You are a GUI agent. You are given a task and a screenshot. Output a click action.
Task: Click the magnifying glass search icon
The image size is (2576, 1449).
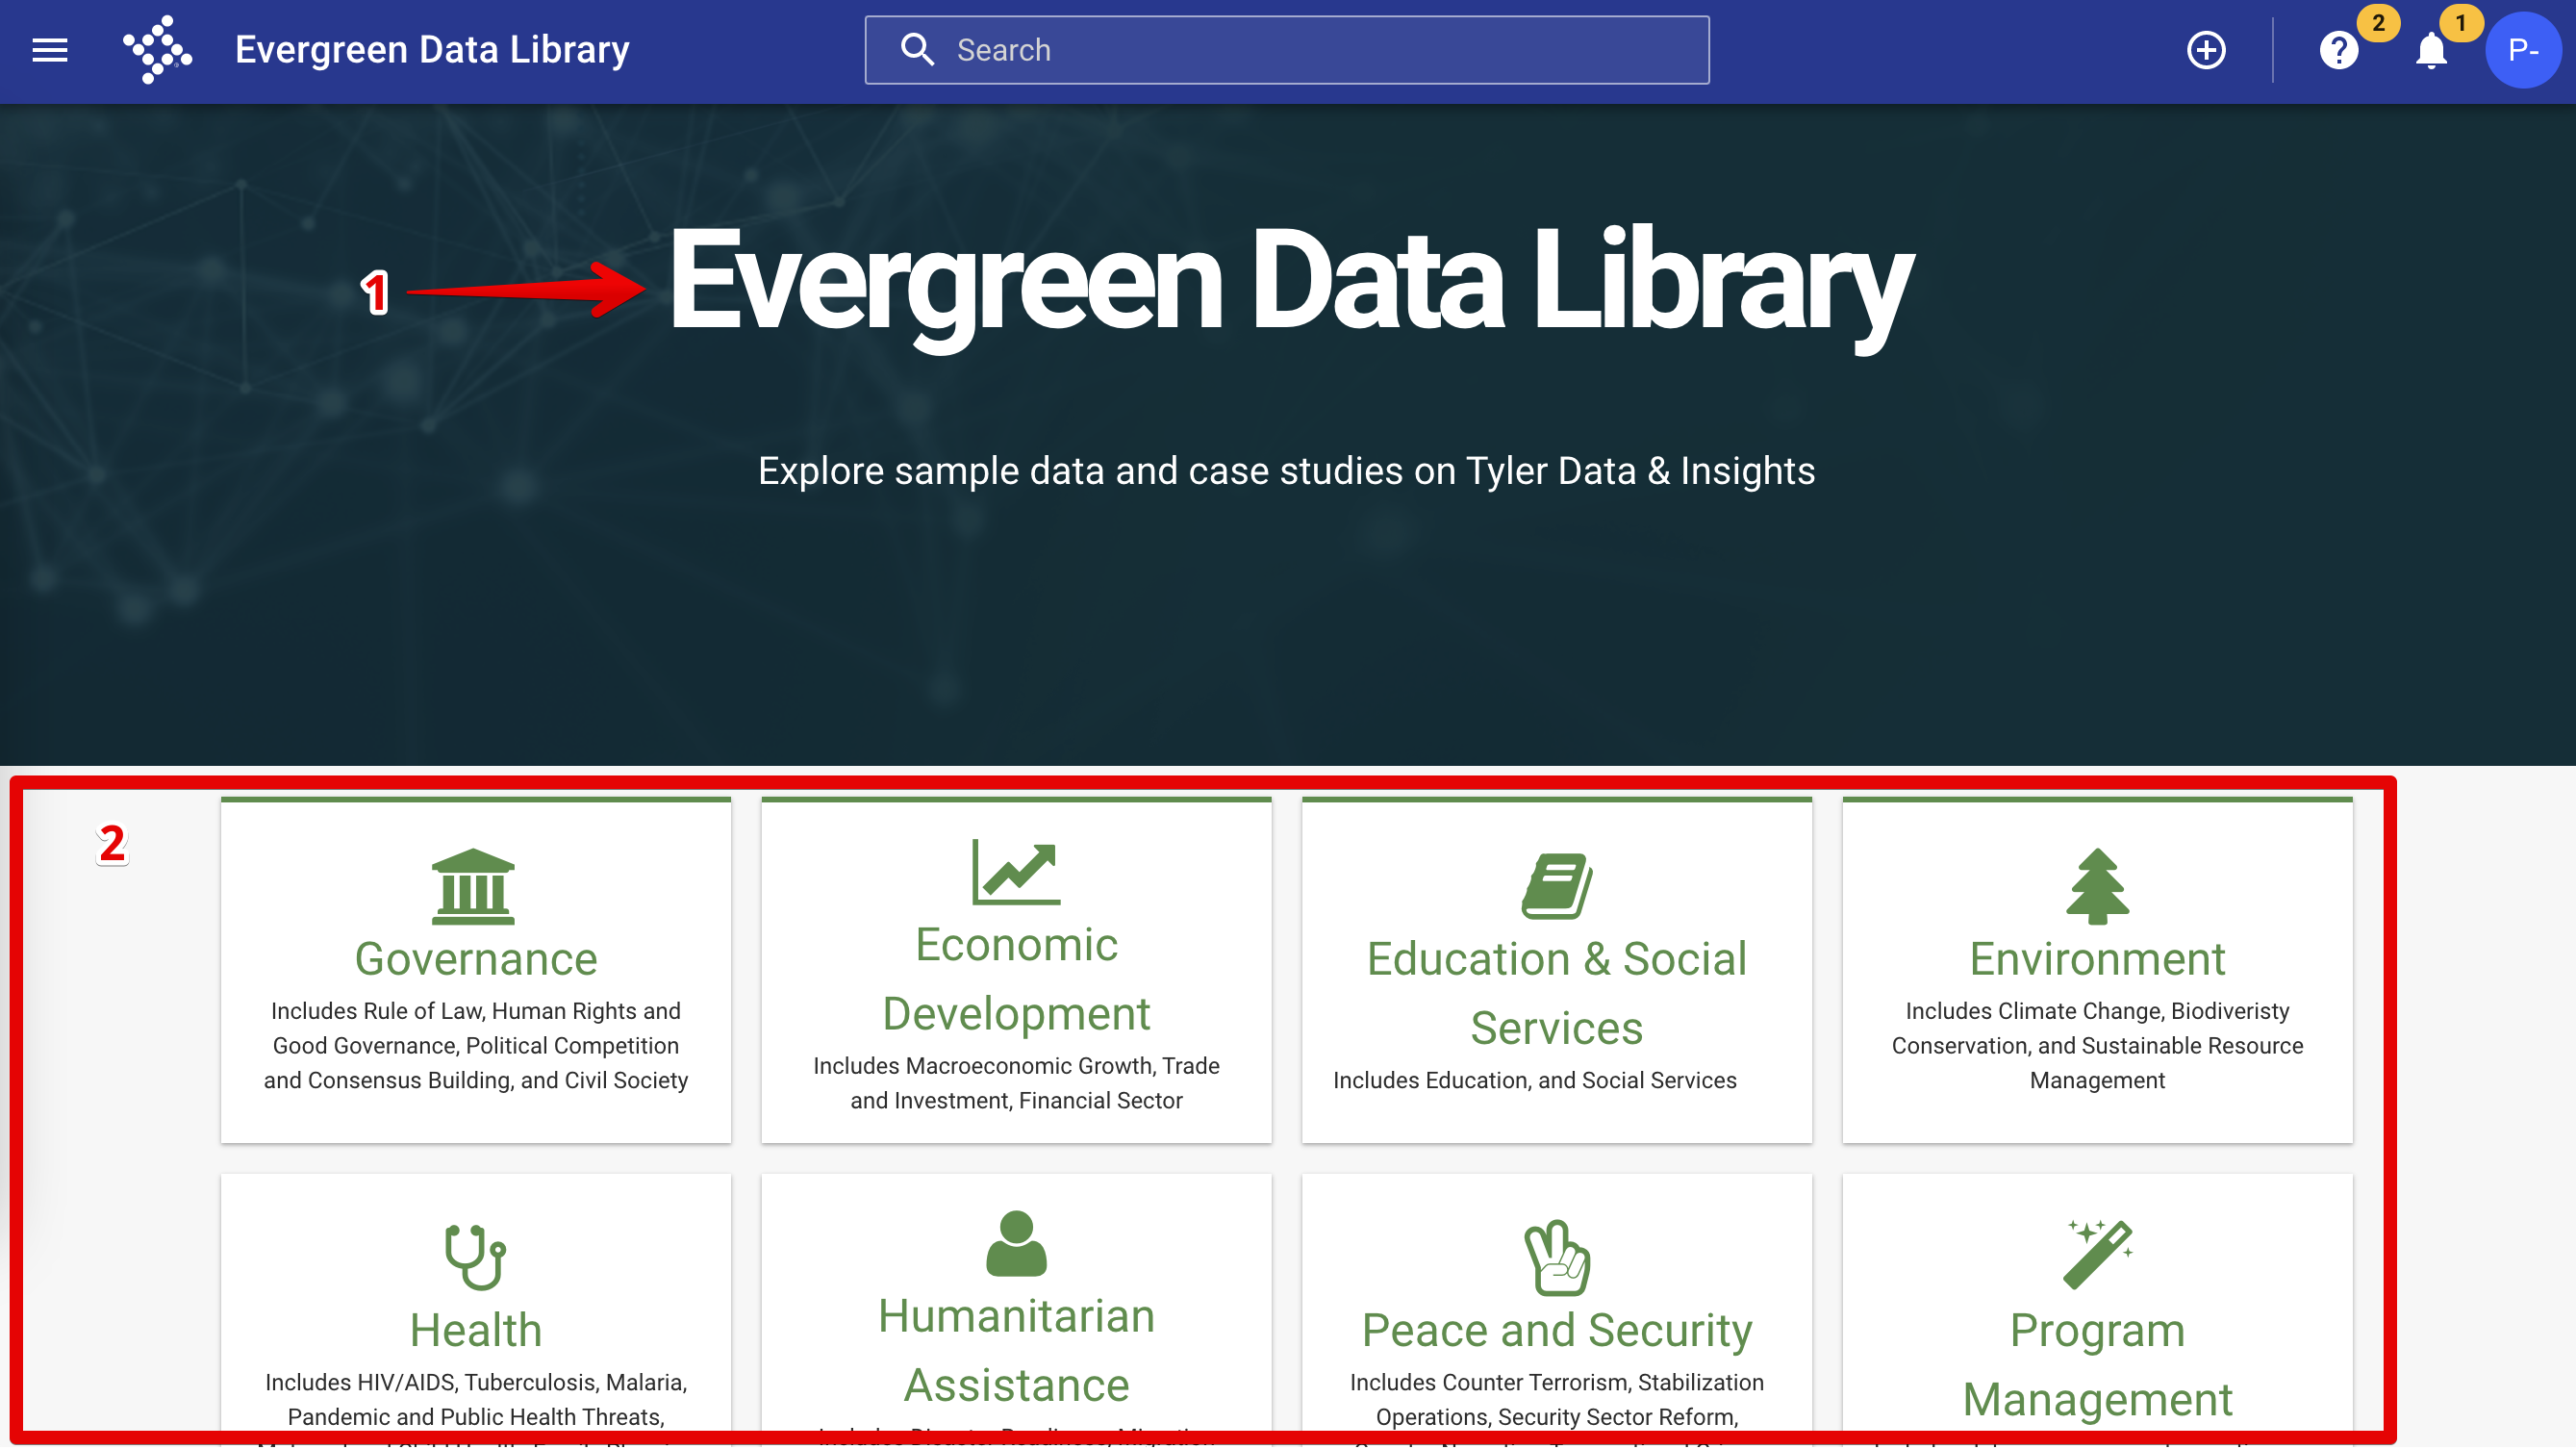tap(917, 50)
